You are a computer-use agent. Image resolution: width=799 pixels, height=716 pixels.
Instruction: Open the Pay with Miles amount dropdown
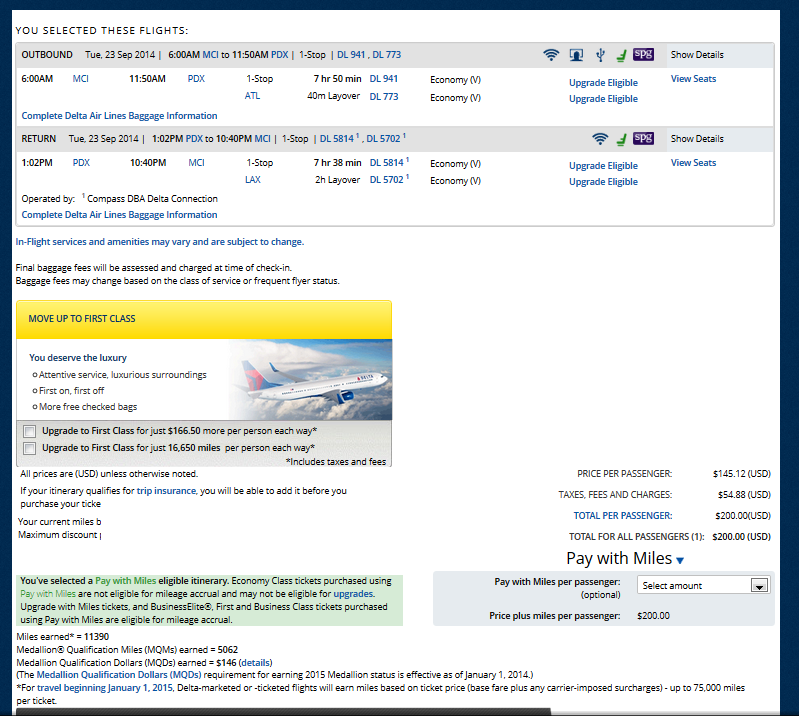tap(703, 586)
